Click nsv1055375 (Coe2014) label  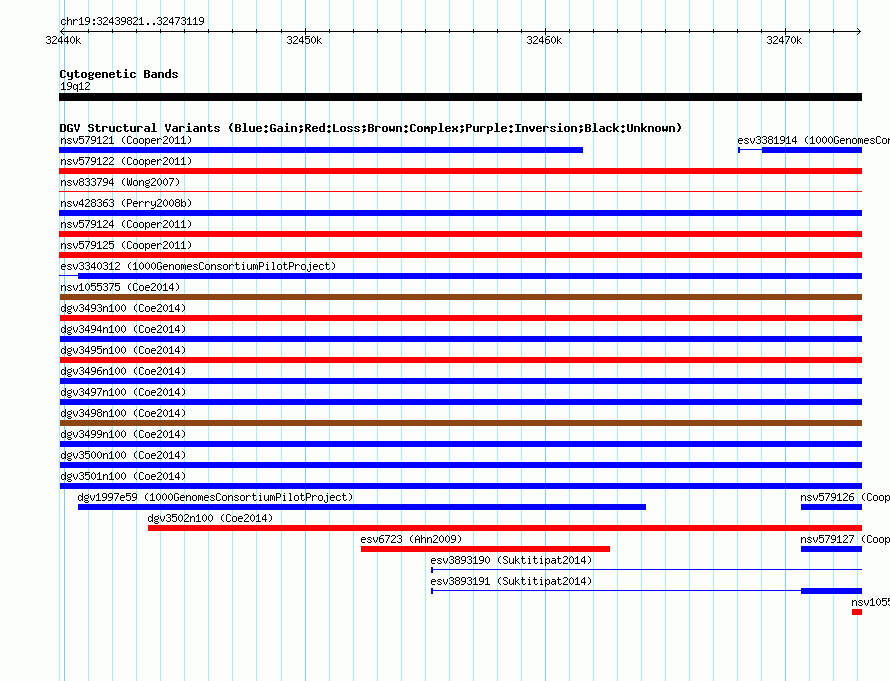(120, 287)
